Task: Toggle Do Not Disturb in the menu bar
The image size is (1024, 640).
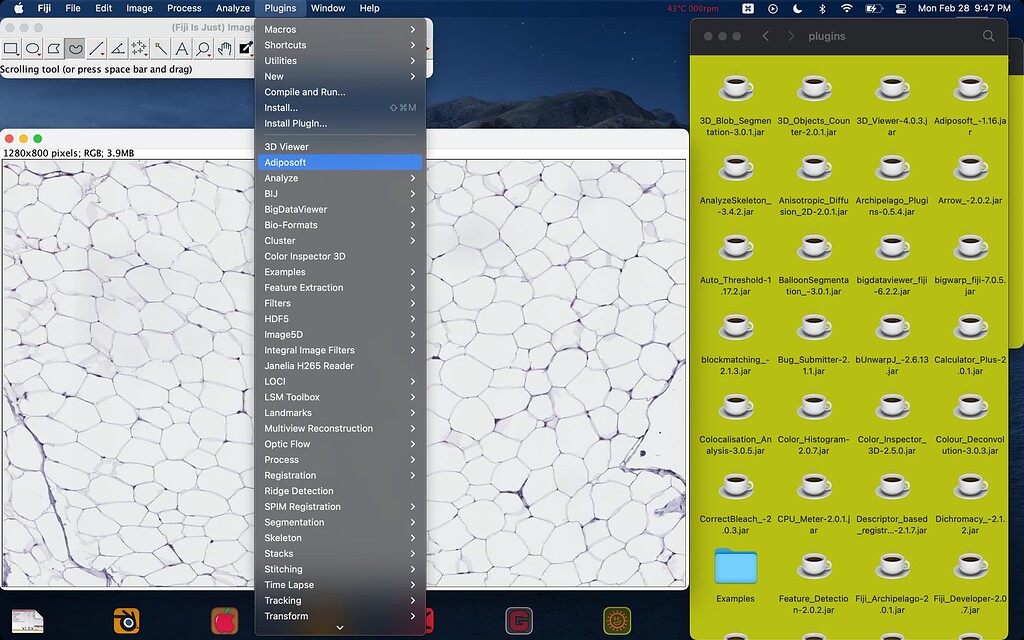Action: pyautogui.click(x=797, y=8)
